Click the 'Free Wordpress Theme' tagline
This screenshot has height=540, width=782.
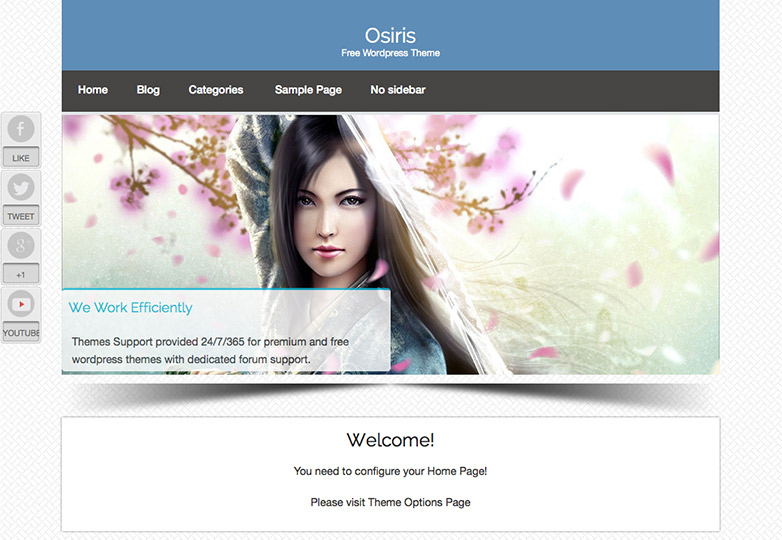391,53
